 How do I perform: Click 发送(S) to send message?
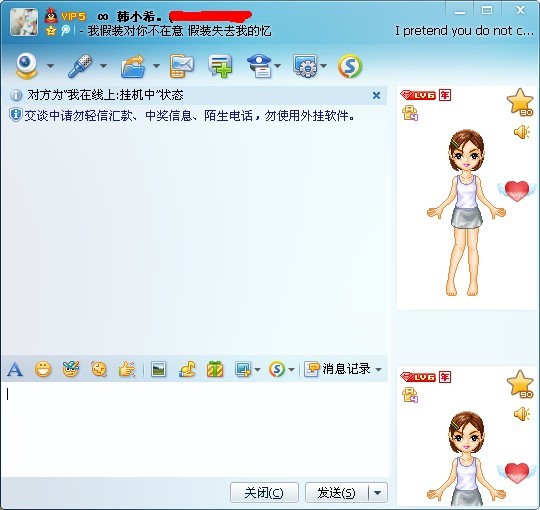336,492
